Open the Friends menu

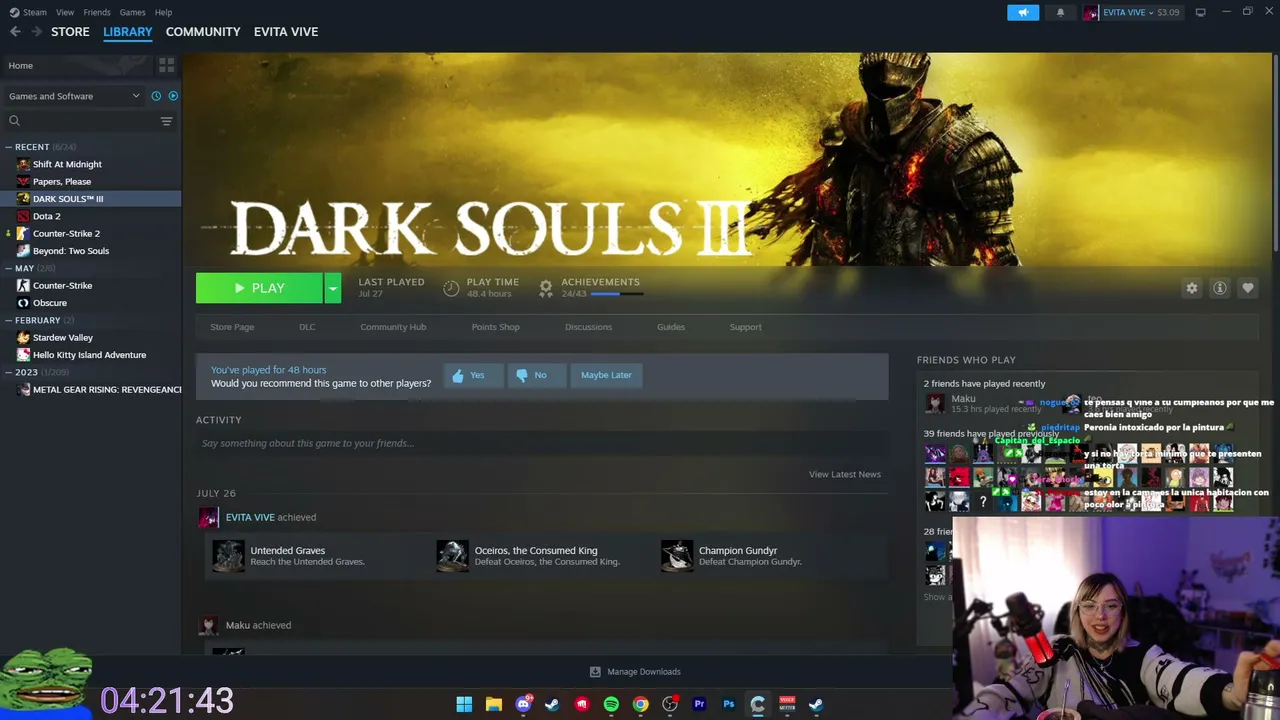(97, 12)
